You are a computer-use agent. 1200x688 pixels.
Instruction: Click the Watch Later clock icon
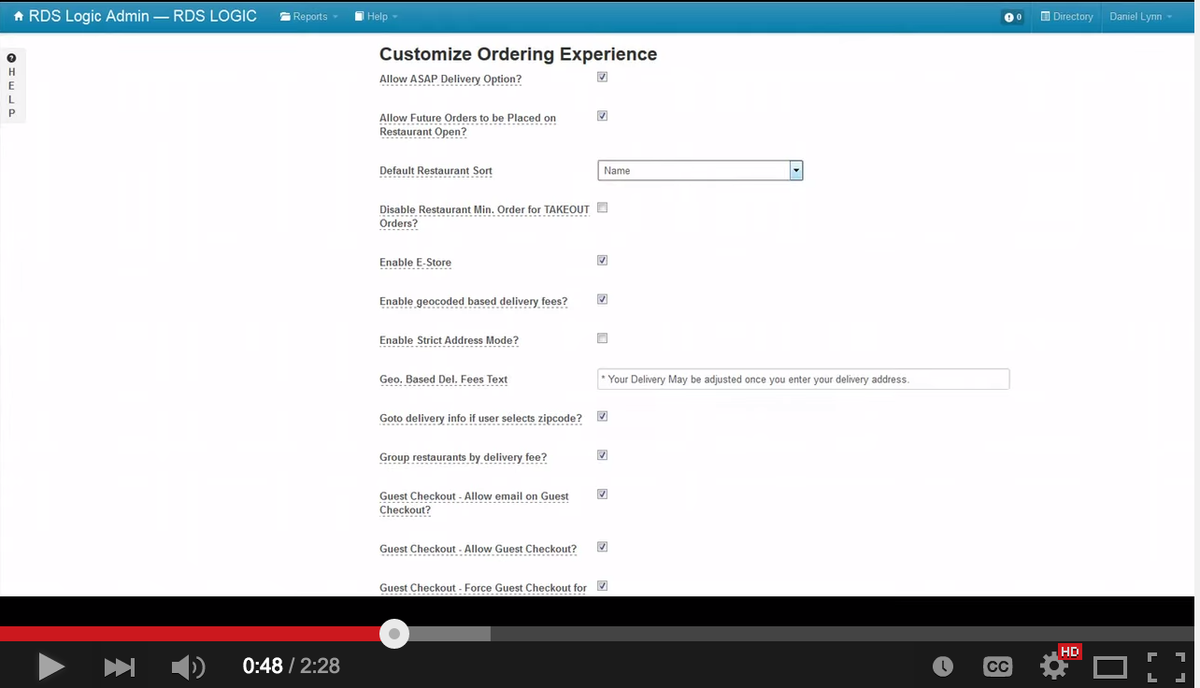[x=942, y=666]
